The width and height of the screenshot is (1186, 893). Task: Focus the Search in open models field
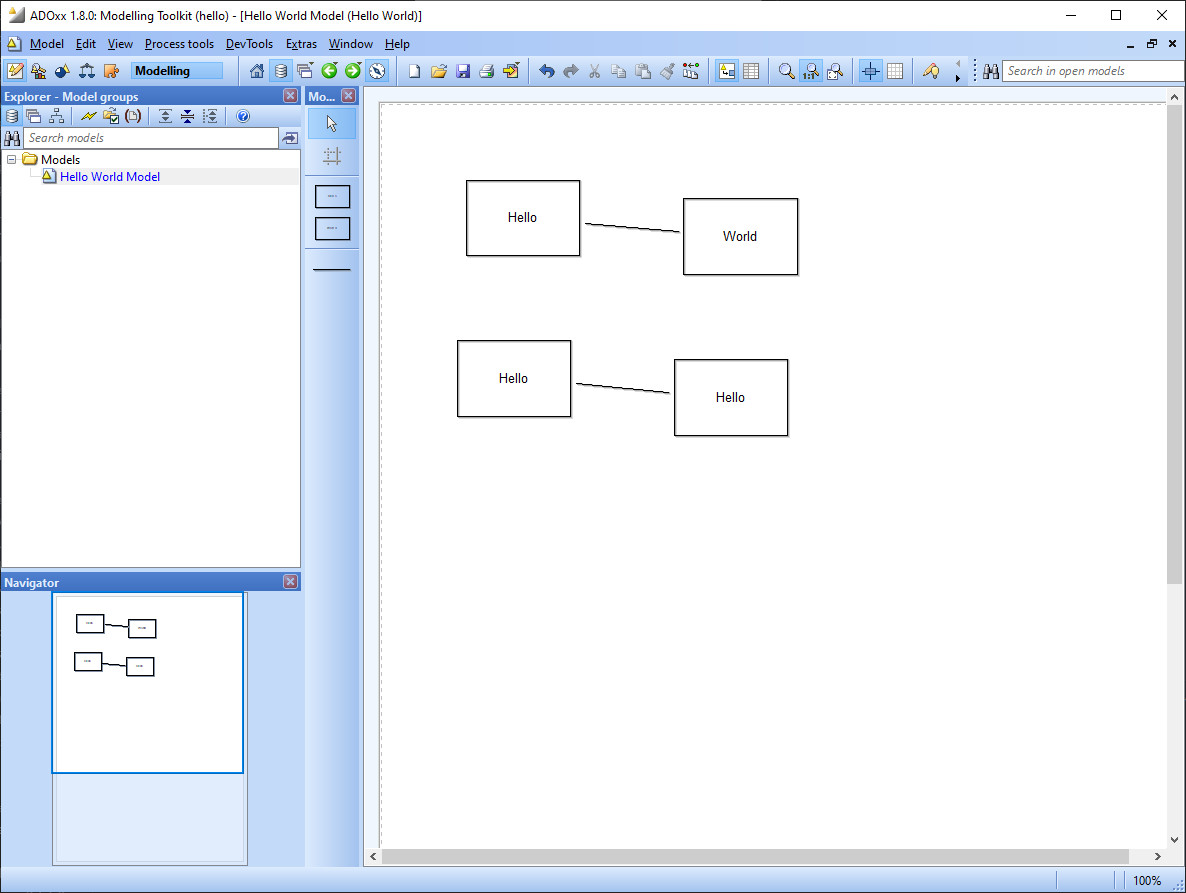pyautogui.click(x=1092, y=71)
